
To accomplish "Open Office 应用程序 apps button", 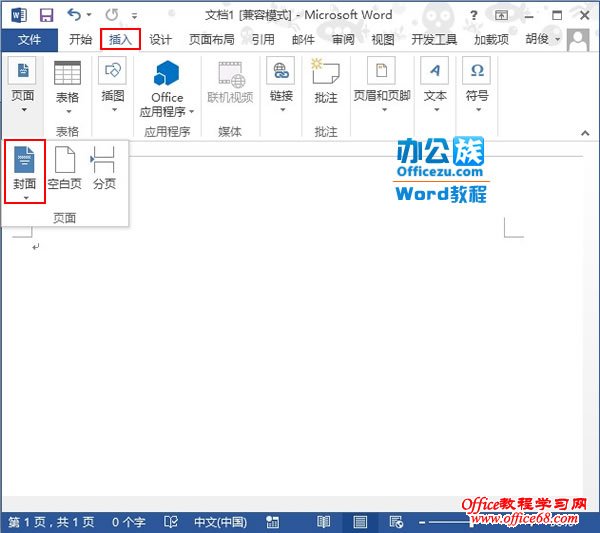I will 167,89.
